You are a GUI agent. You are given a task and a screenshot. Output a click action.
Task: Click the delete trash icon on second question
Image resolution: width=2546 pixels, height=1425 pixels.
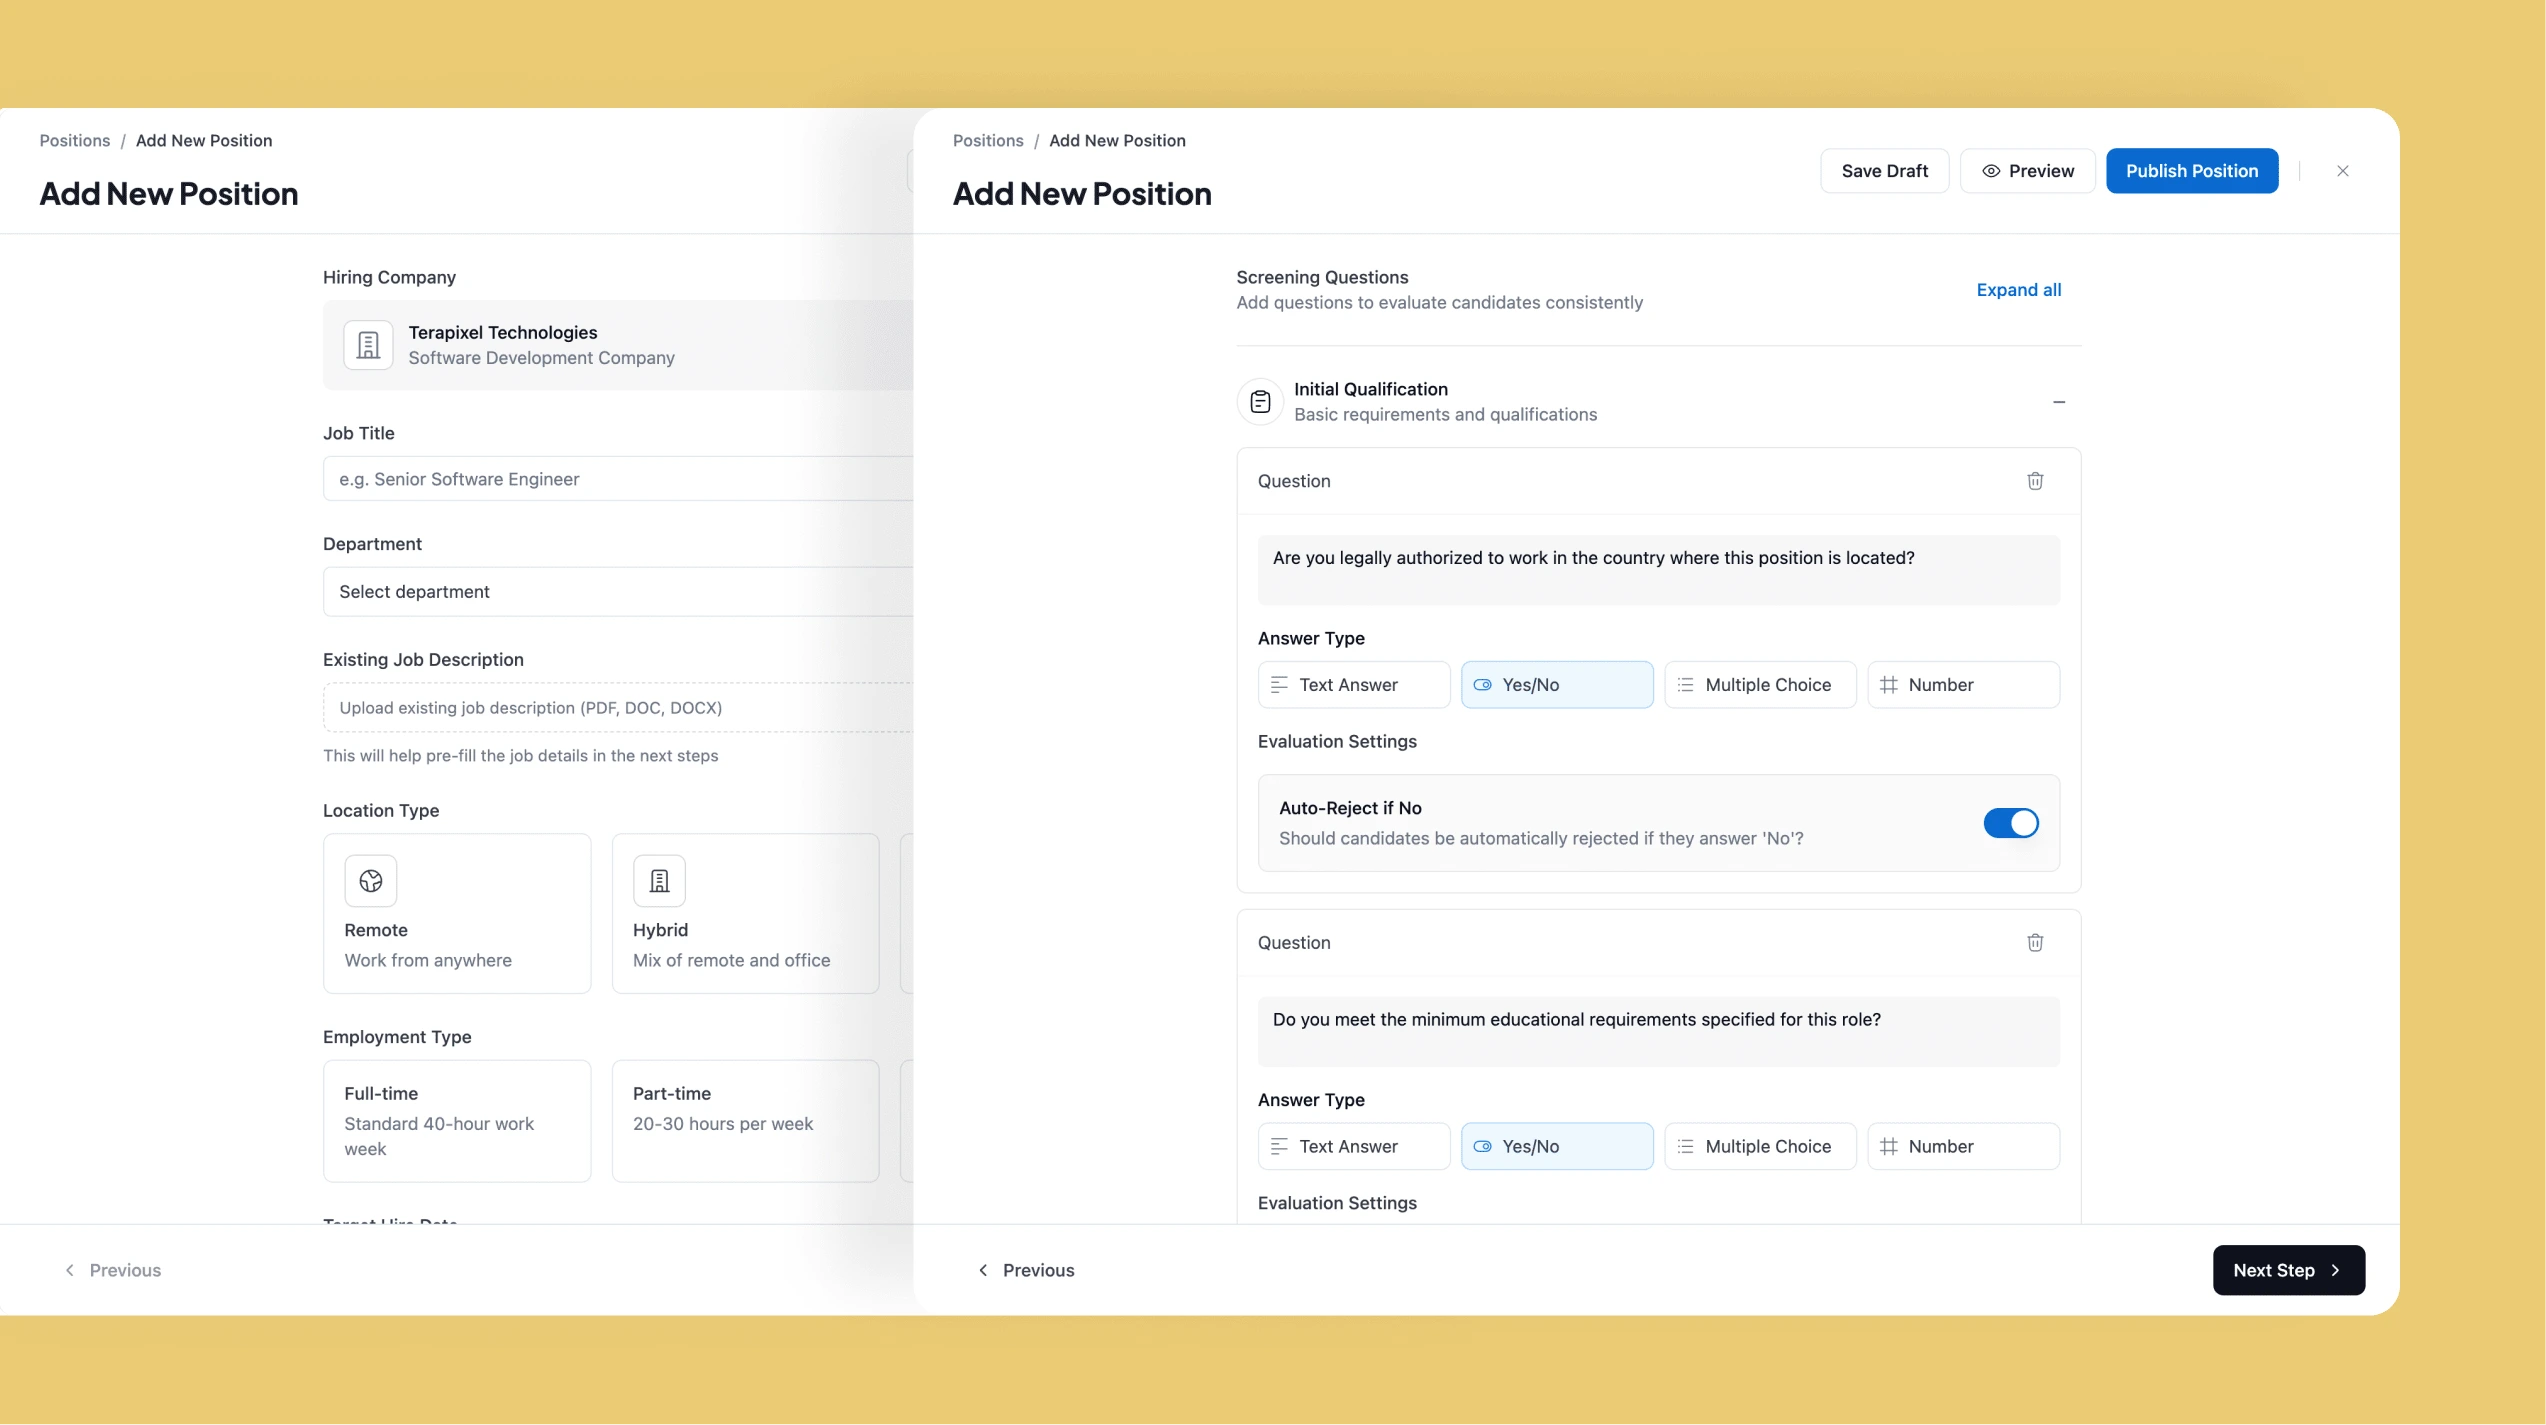pyautogui.click(x=2035, y=942)
